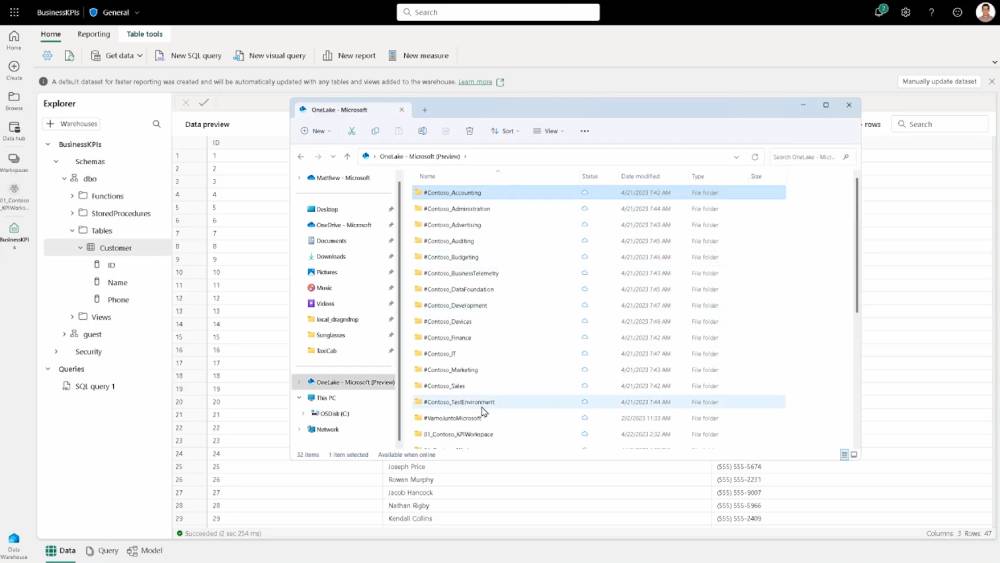
Task: Open Data hub in left navigation
Action: 14,131
